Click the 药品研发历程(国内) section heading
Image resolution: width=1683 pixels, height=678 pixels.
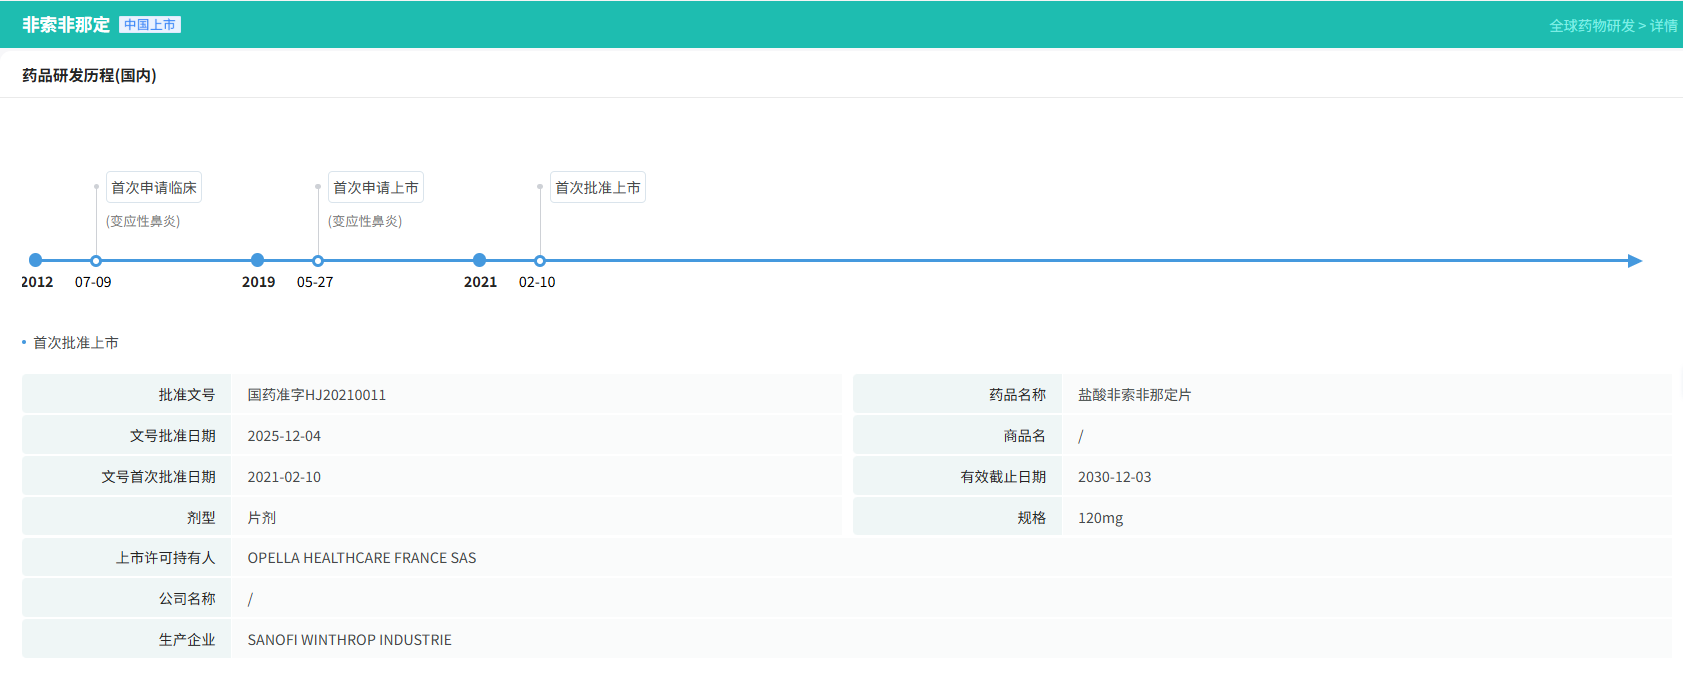coord(89,76)
